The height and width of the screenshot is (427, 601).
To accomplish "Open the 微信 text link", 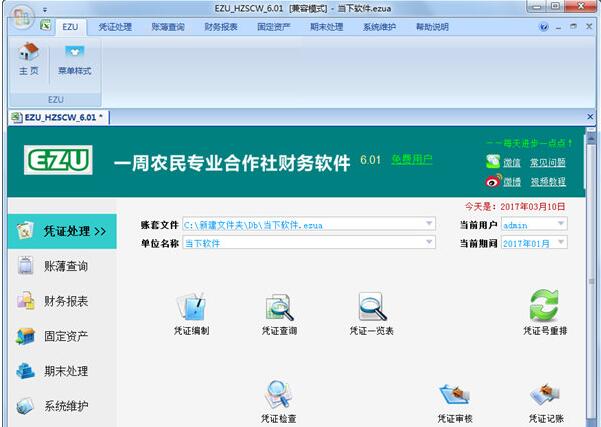I will 512,163.
